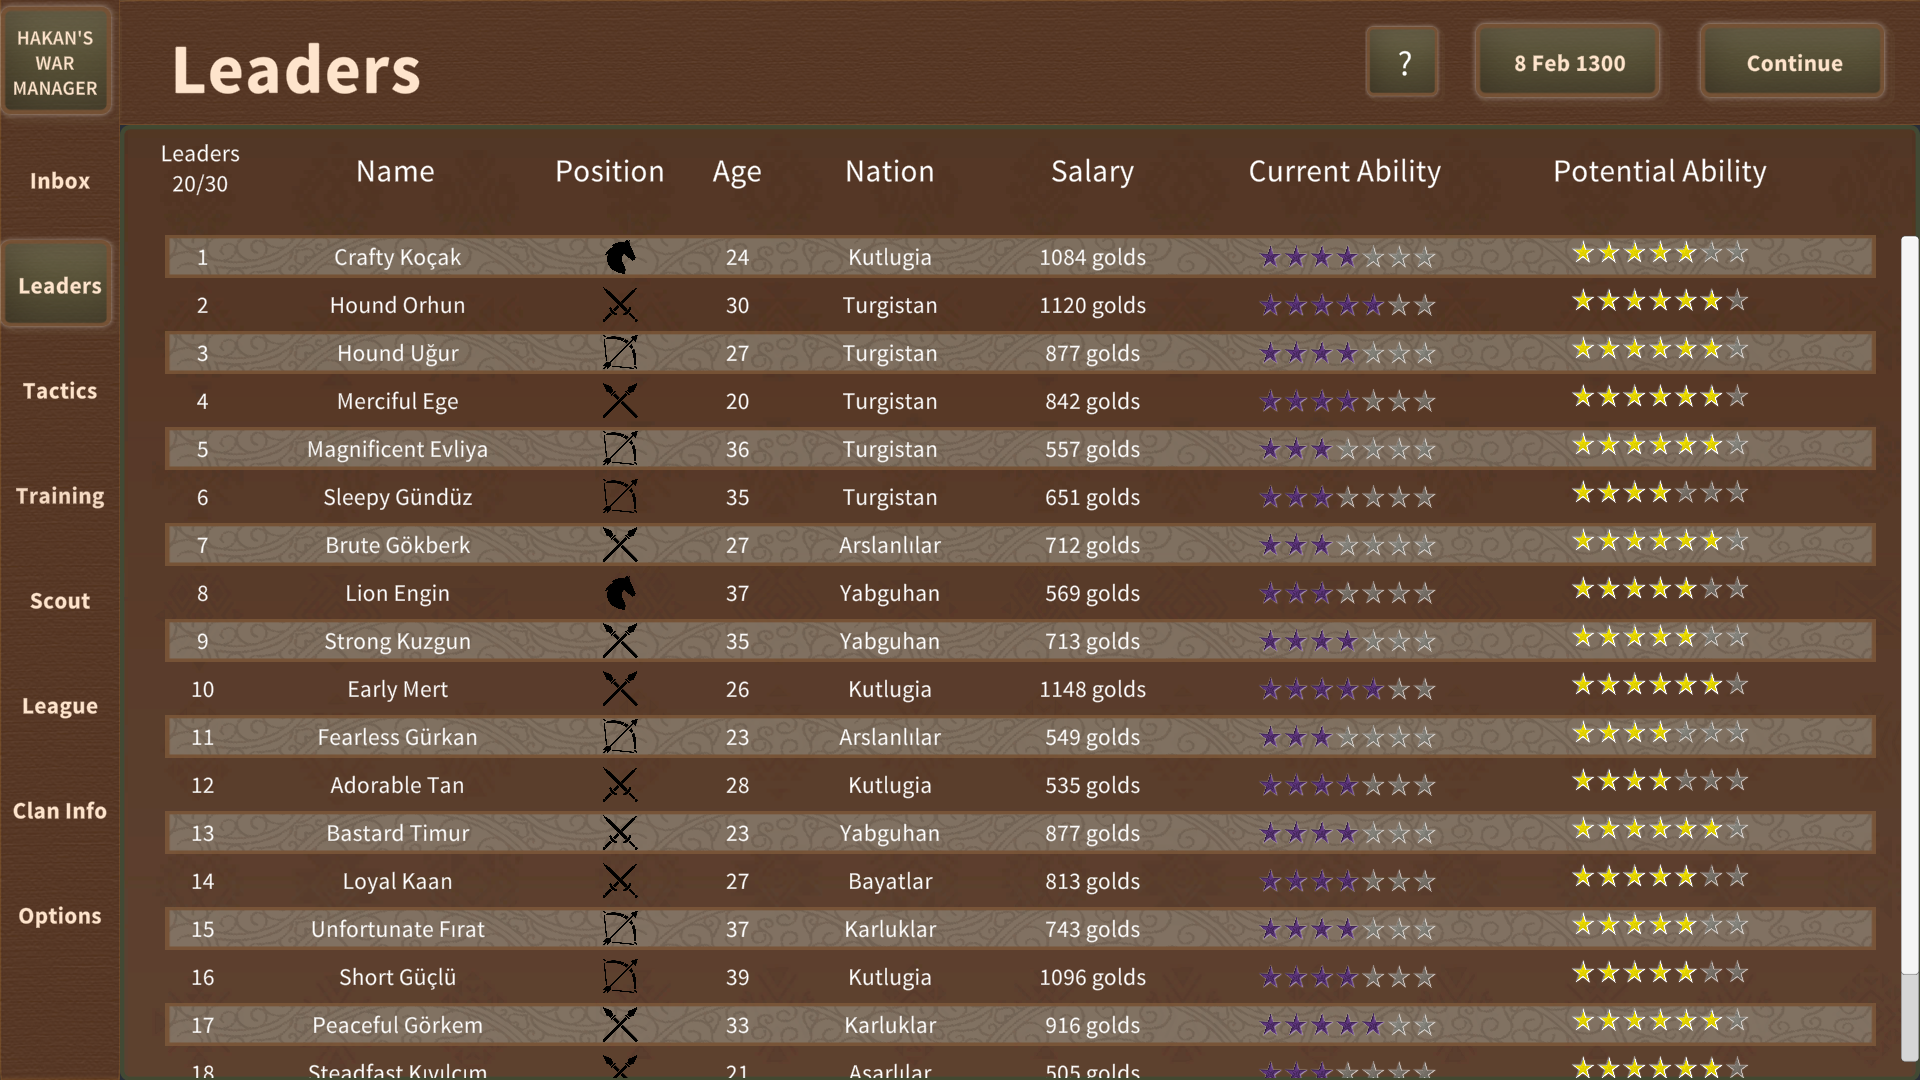Click the crossed swords icon beside Peaceful Görkem

(621, 1024)
